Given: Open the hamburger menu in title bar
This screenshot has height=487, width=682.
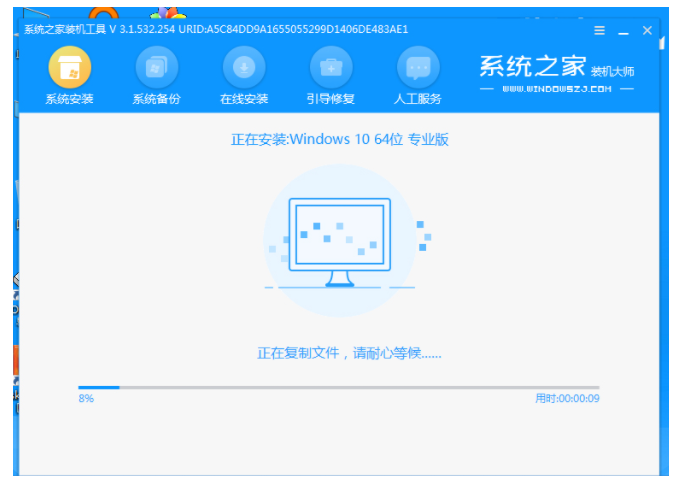Looking at the screenshot, I should click(599, 30).
